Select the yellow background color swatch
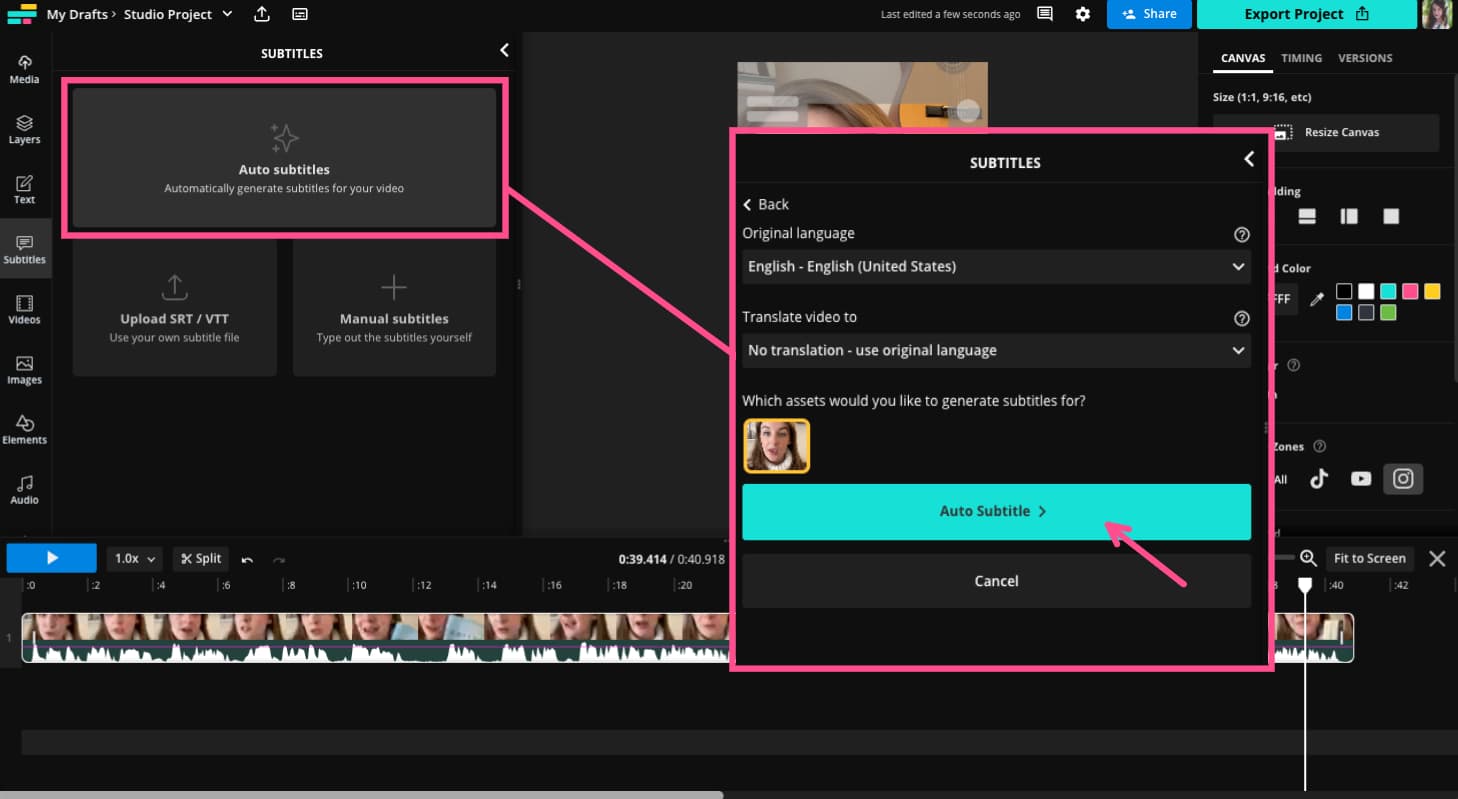The height and width of the screenshot is (799, 1458). pyautogui.click(x=1432, y=291)
